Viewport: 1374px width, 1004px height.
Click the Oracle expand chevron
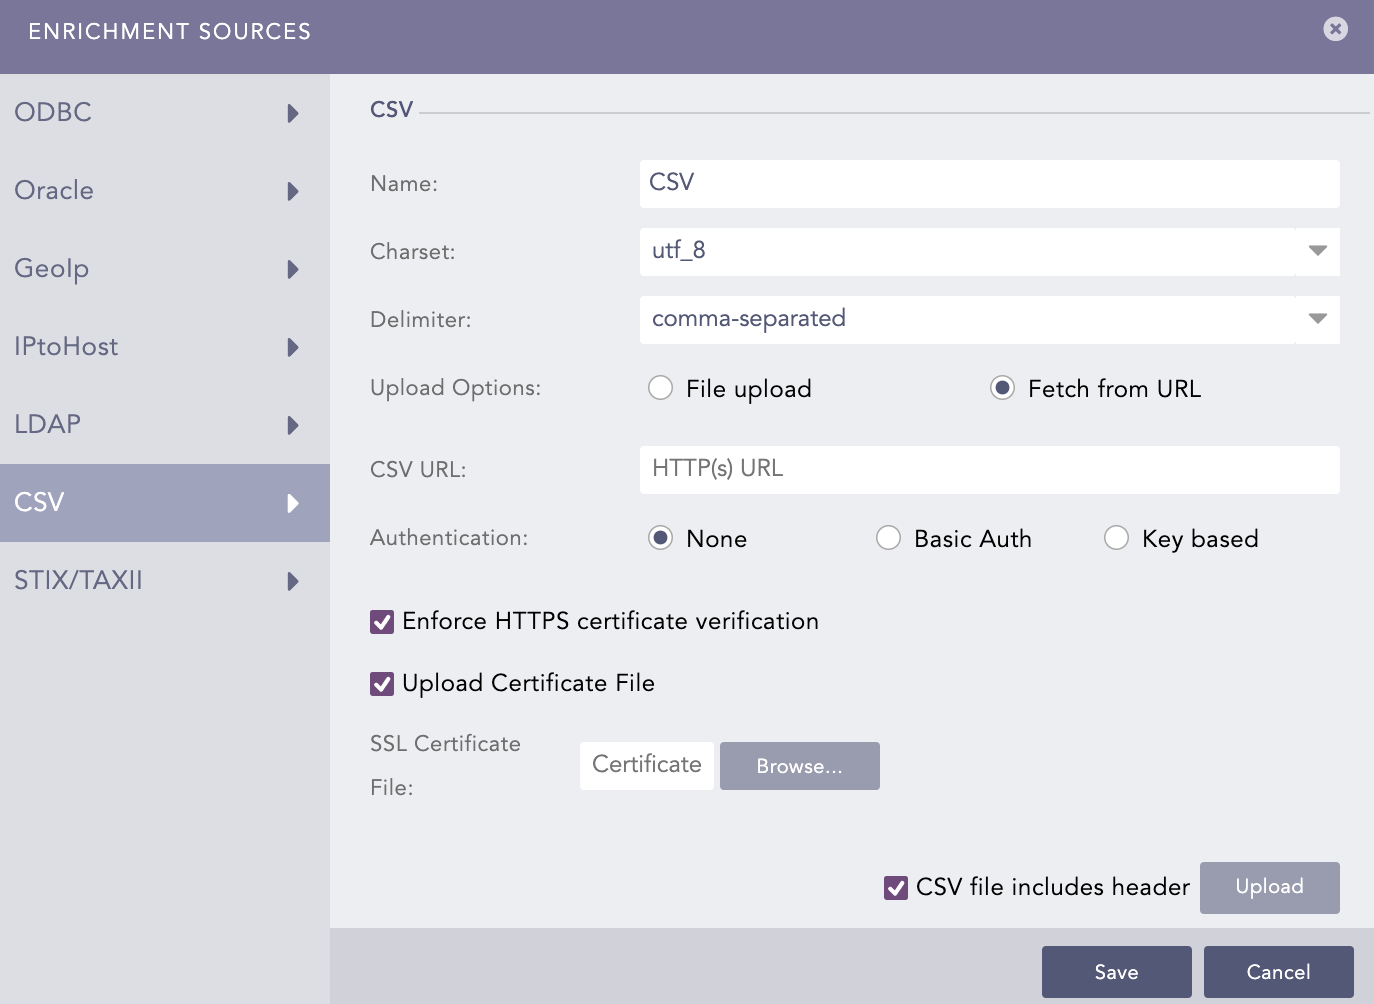[293, 191]
